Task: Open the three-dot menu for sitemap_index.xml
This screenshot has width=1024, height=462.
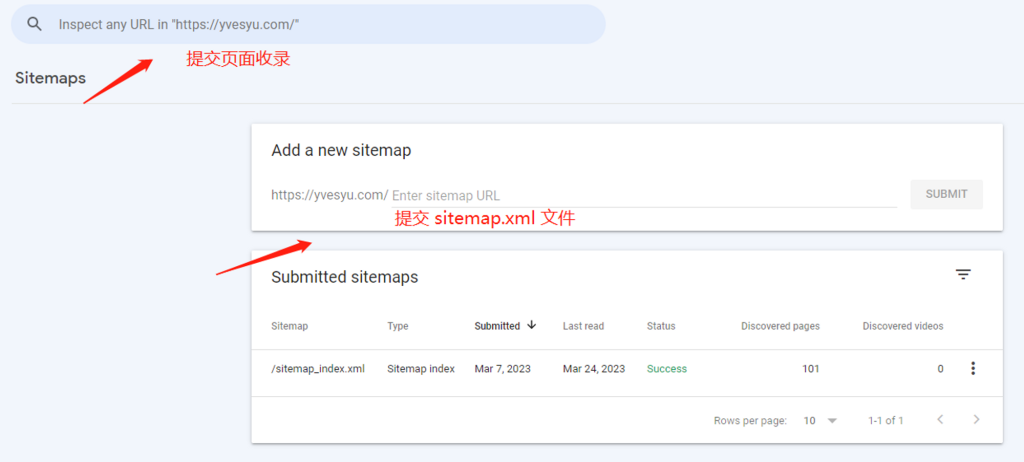Action: (x=973, y=369)
